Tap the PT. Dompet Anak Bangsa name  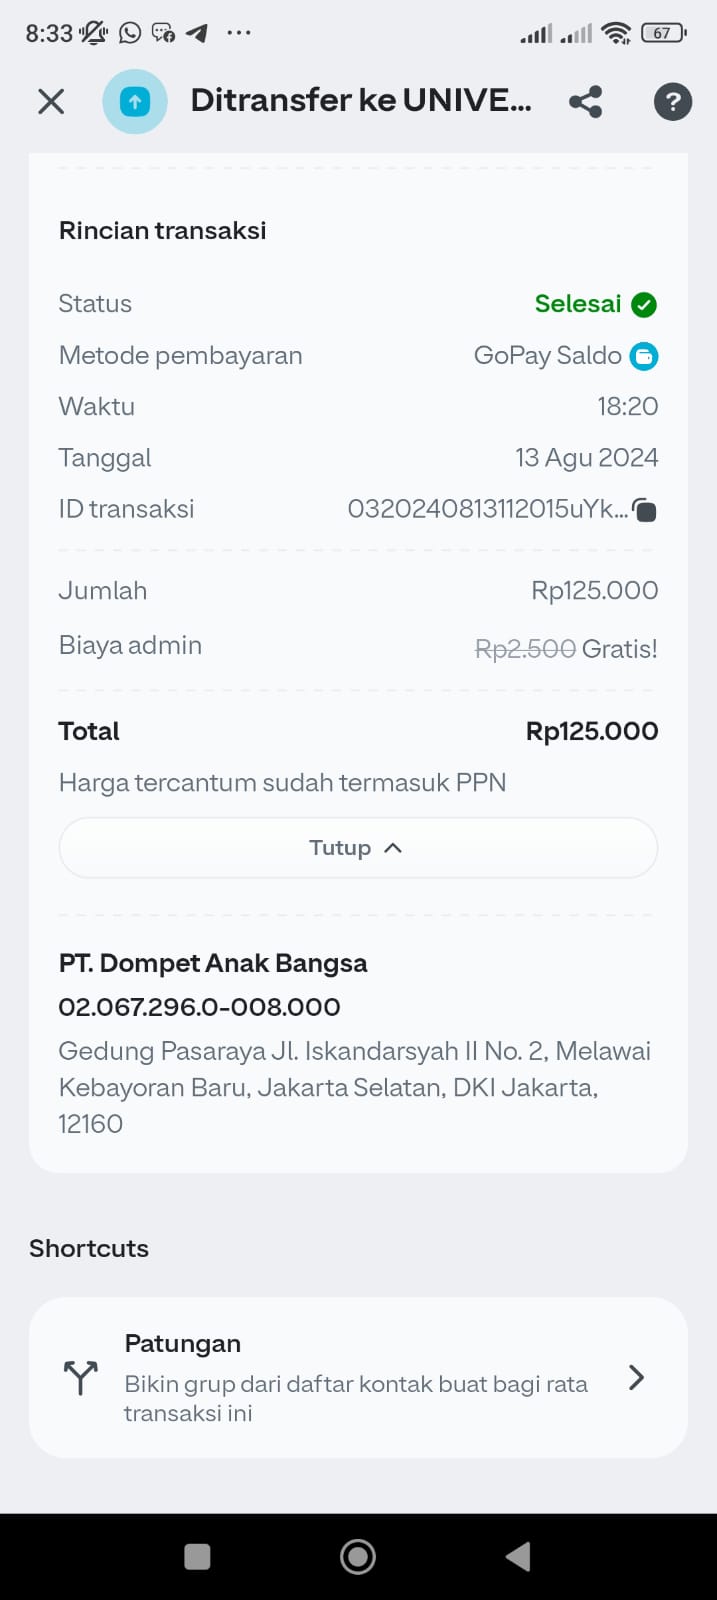coord(213,963)
